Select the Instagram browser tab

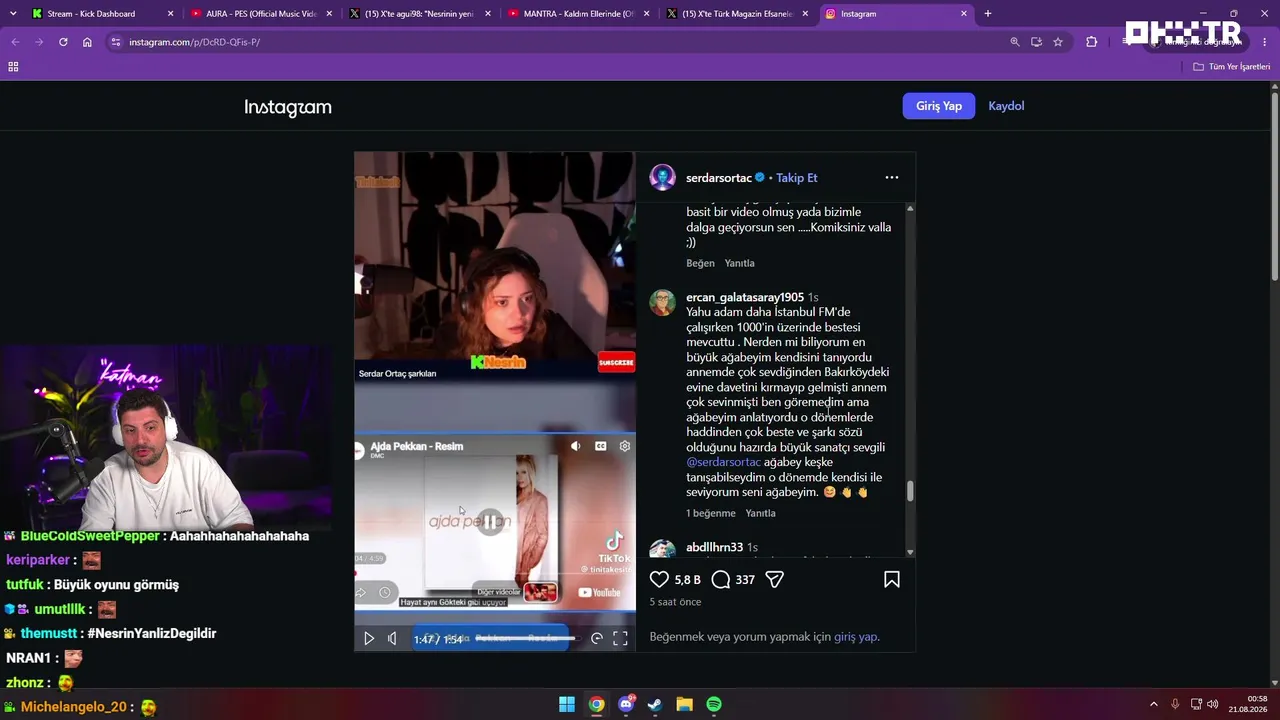pos(896,14)
